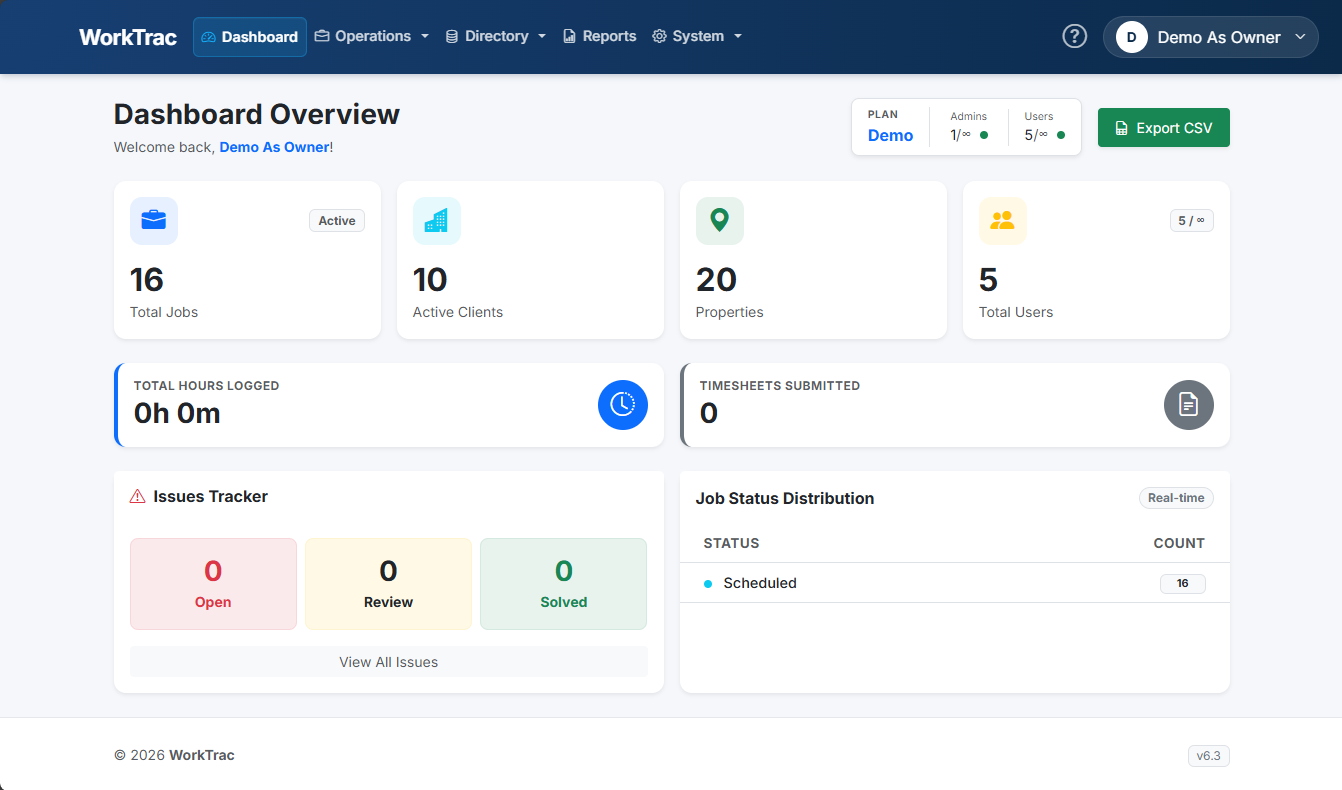Click the Scheduled status indicator dot
This screenshot has height=790, width=1342.
coord(707,582)
